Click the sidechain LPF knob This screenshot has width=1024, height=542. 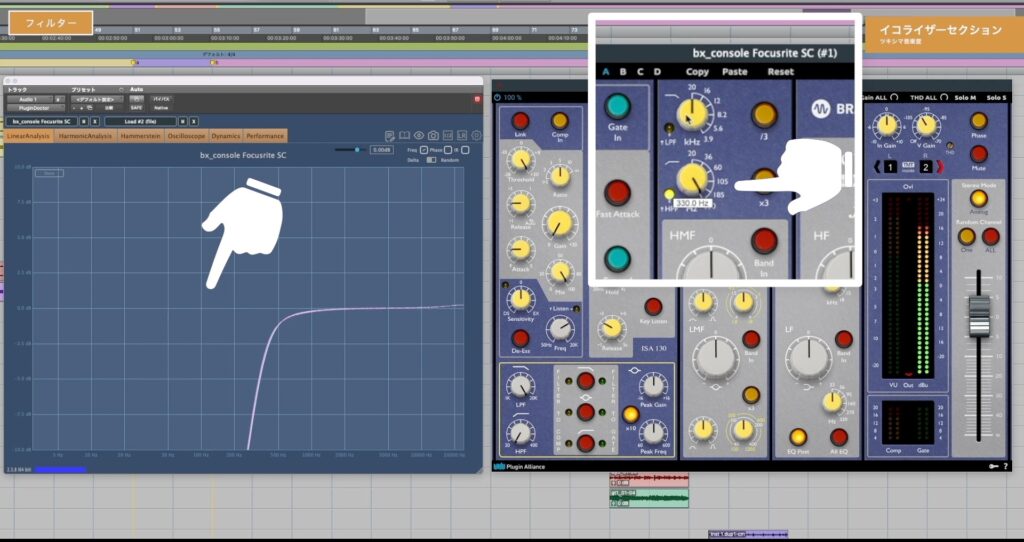pos(520,387)
